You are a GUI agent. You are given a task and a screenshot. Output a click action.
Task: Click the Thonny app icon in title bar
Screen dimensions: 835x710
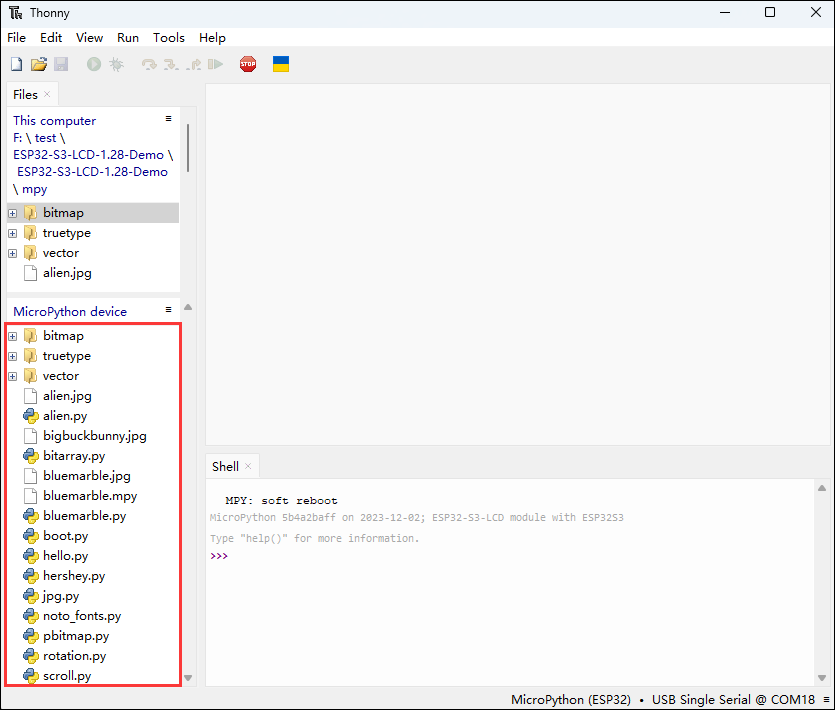(15, 12)
